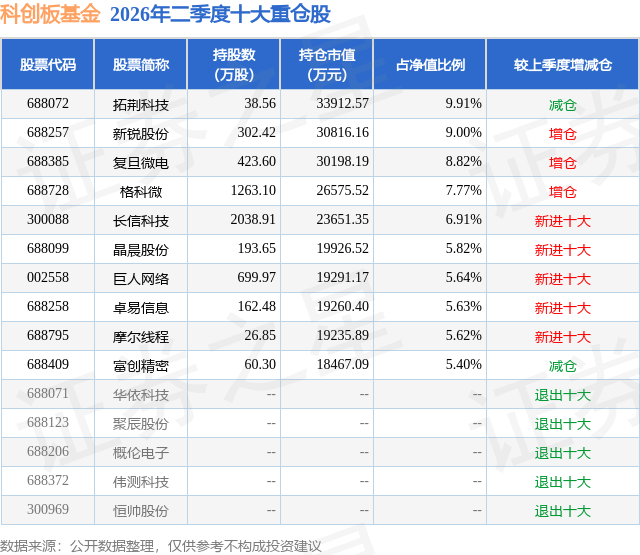Click the share count 302.42
The width and height of the screenshot is (640, 555).
point(256,133)
